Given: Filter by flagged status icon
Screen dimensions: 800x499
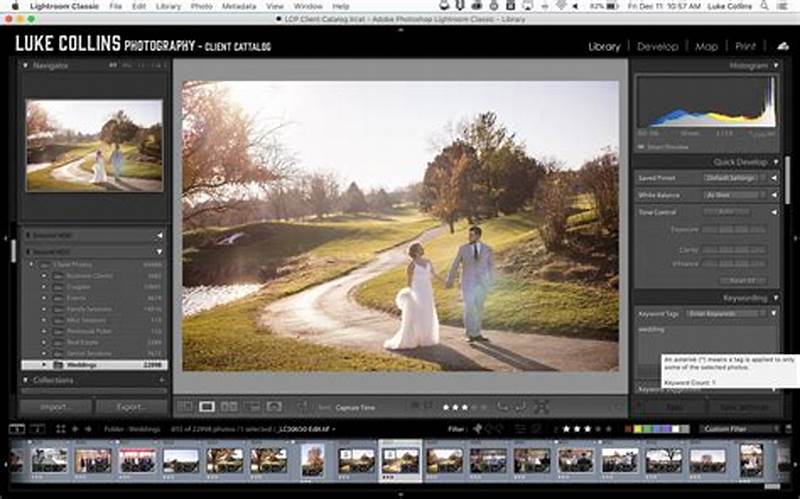Looking at the screenshot, I should [478, 429].
